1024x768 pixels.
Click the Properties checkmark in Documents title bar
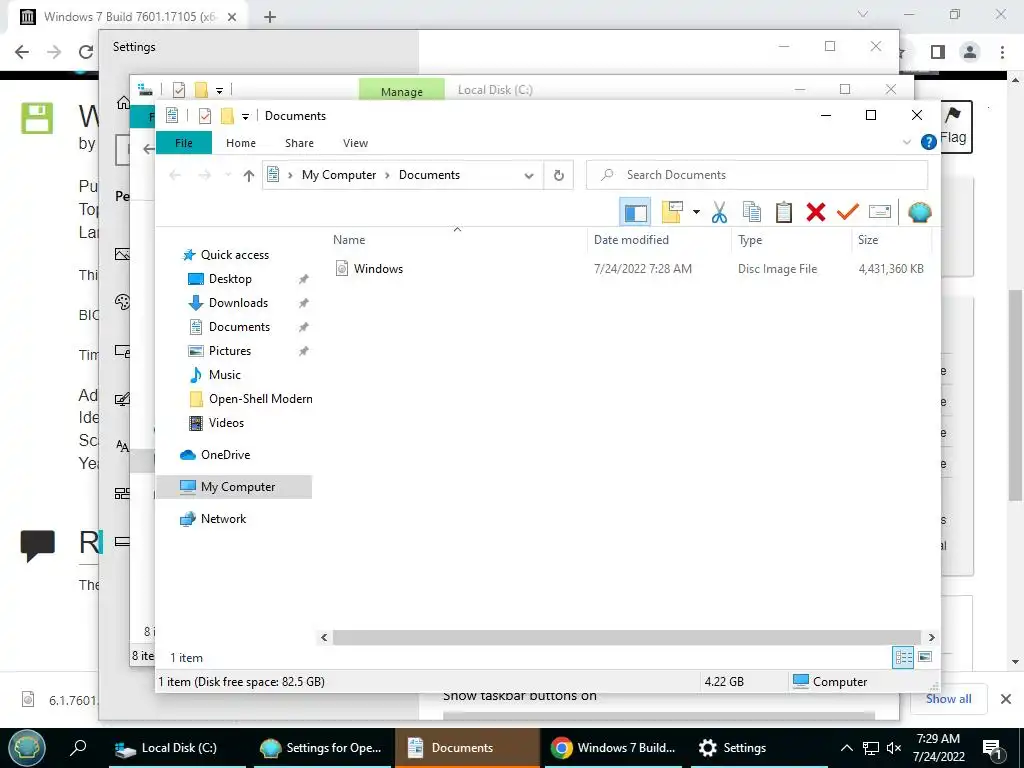[x=204, y=116]
